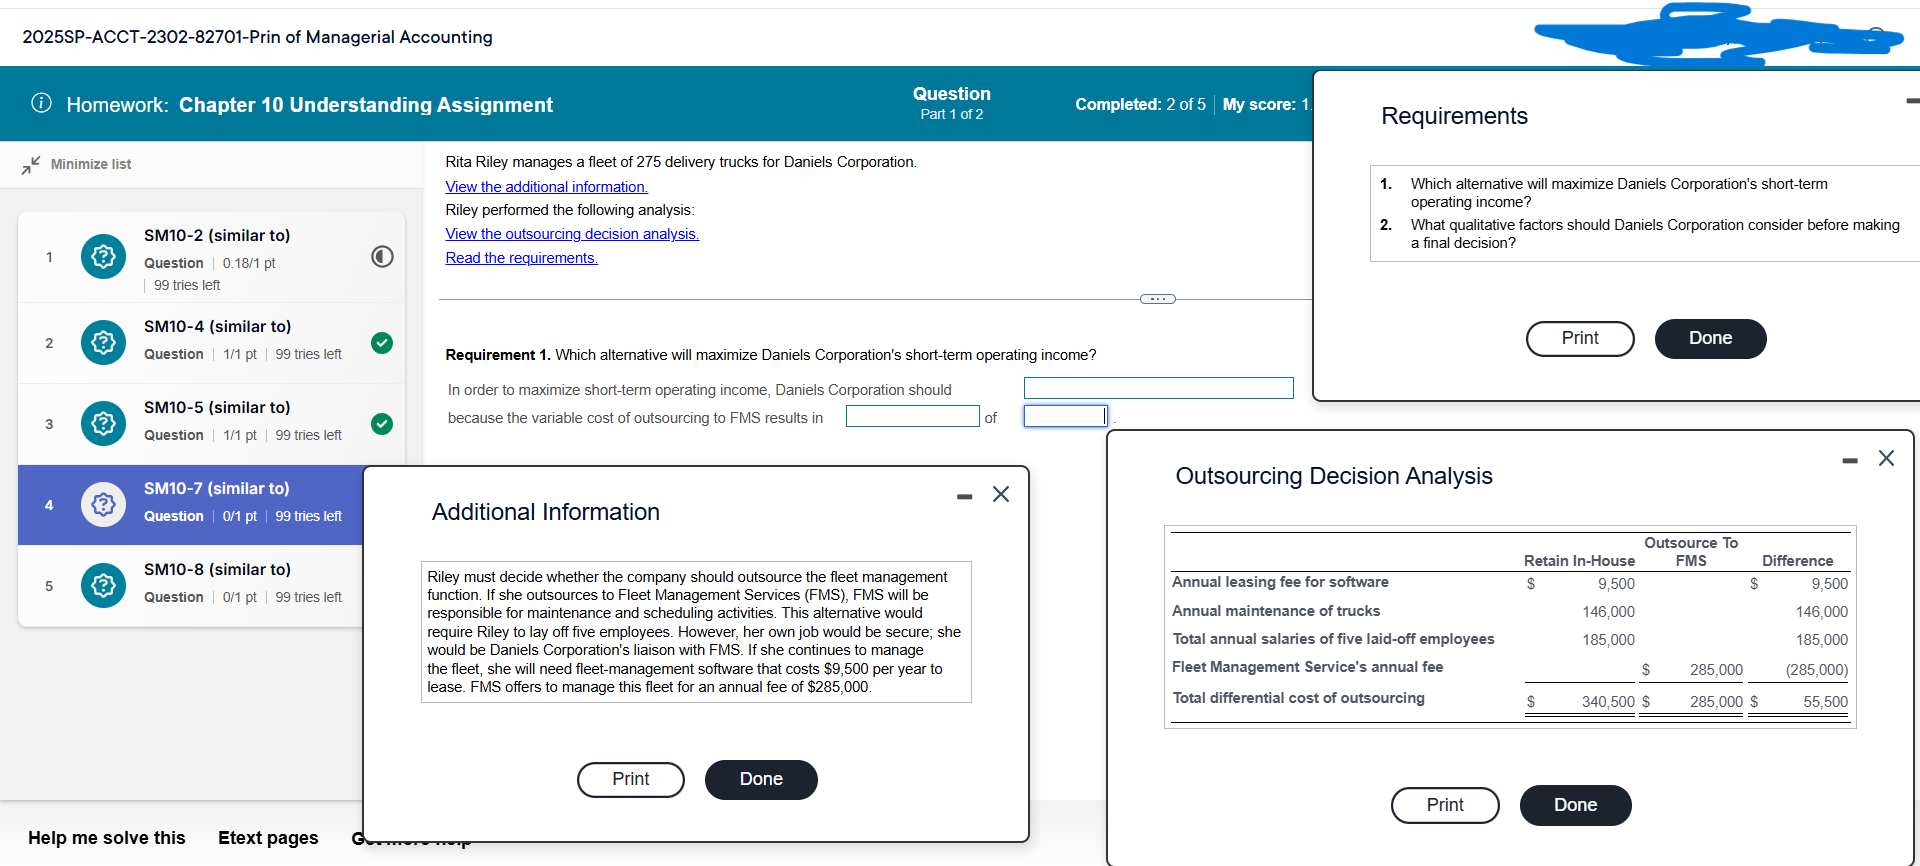Click Done in Outsourcing Decision Analysis popup
This screenshot has width=1920, height=866.
pyautogui.click(x=1575, y=806)
